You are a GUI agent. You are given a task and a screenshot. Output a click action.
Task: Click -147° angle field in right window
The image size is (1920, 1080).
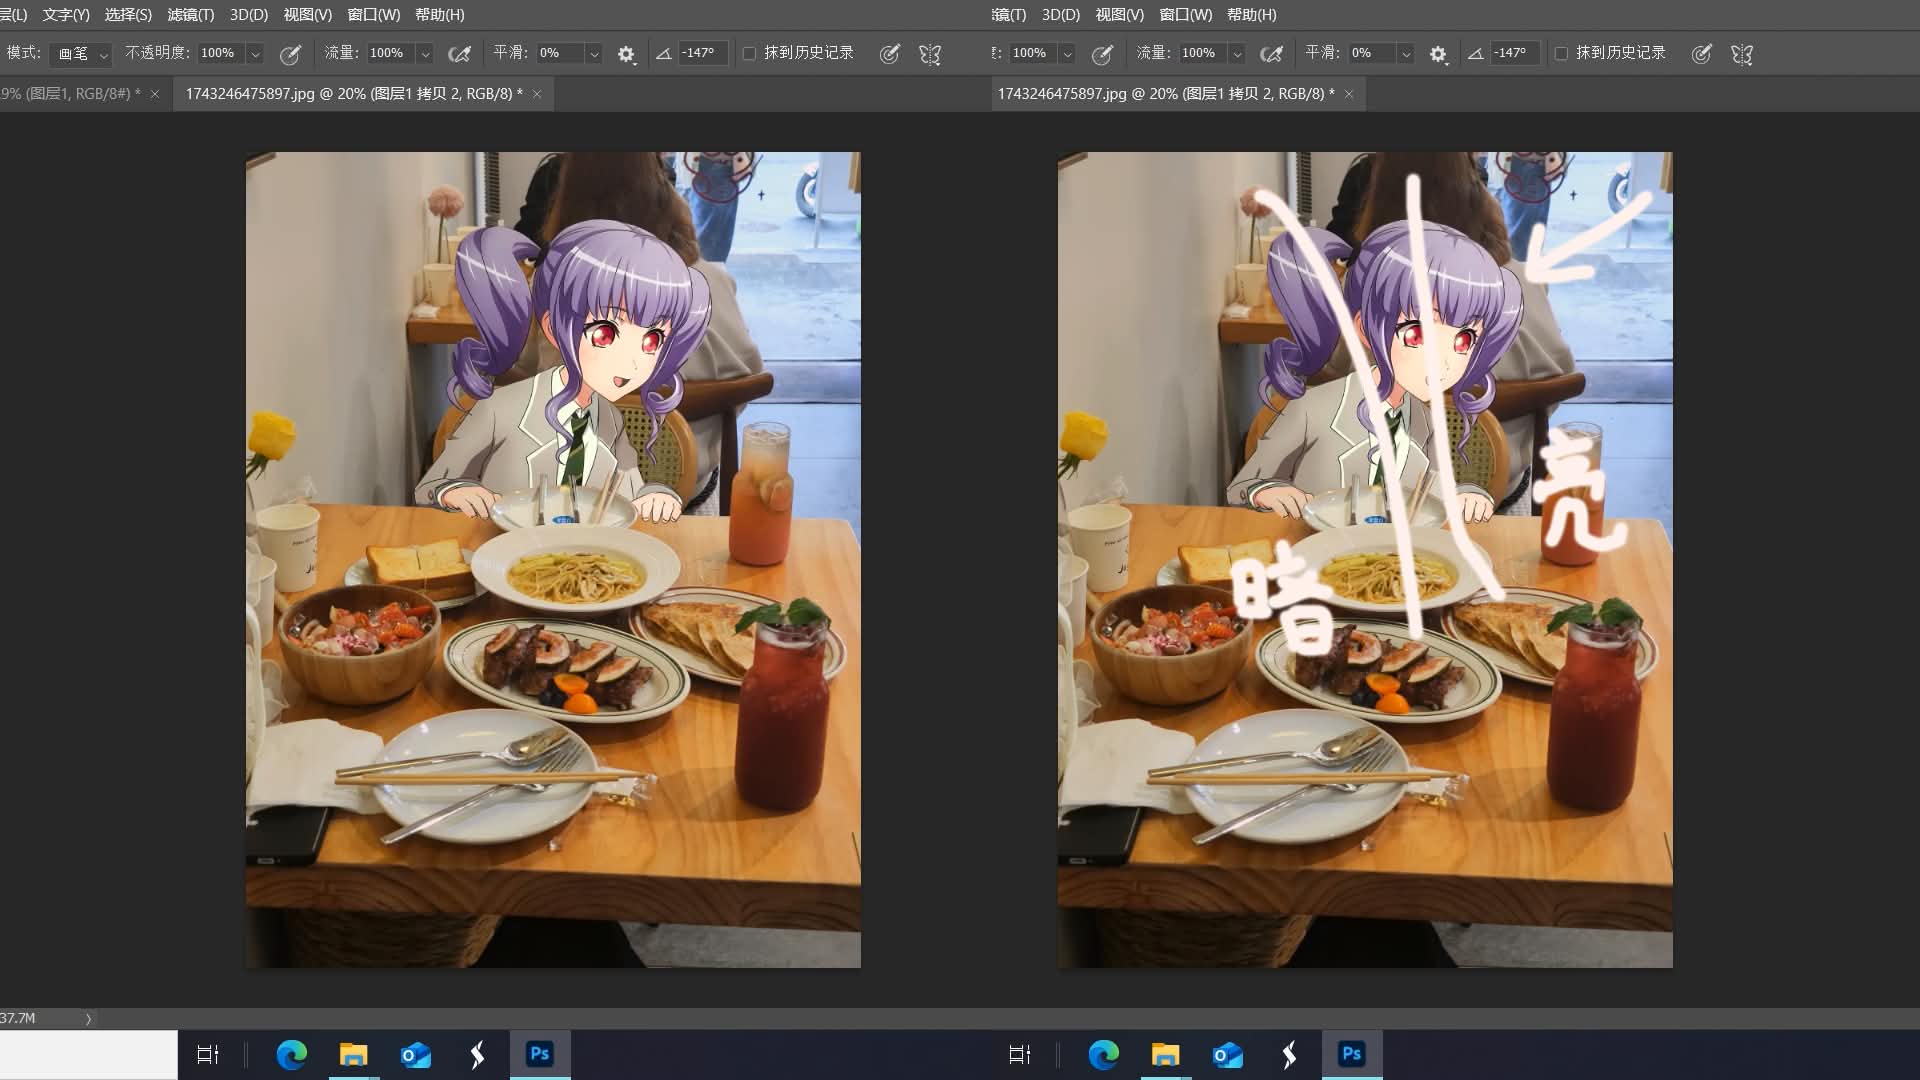[1514, 53]
